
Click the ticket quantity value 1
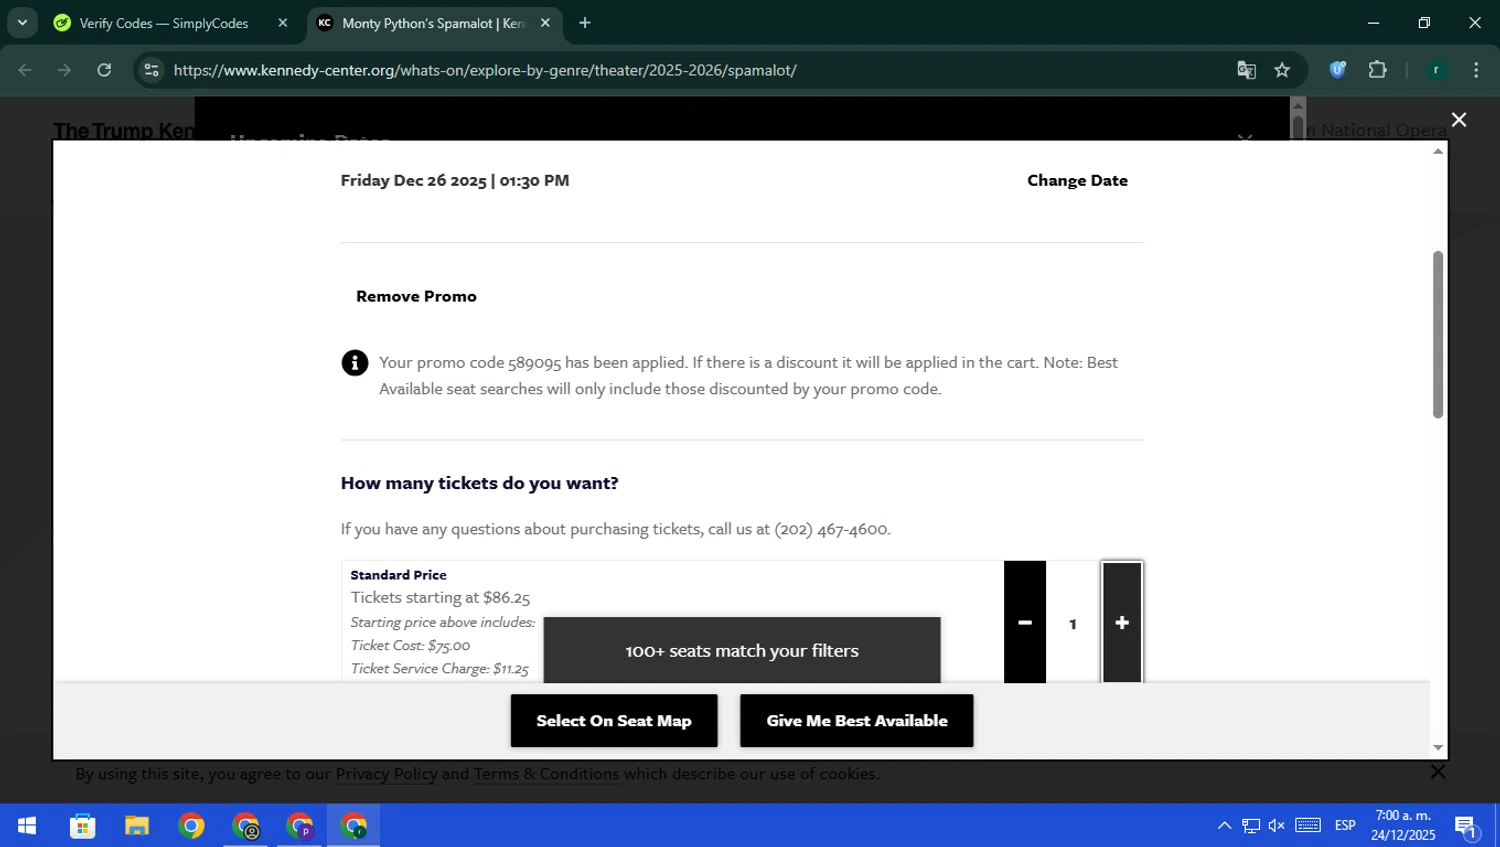(x=1073, y=623)
